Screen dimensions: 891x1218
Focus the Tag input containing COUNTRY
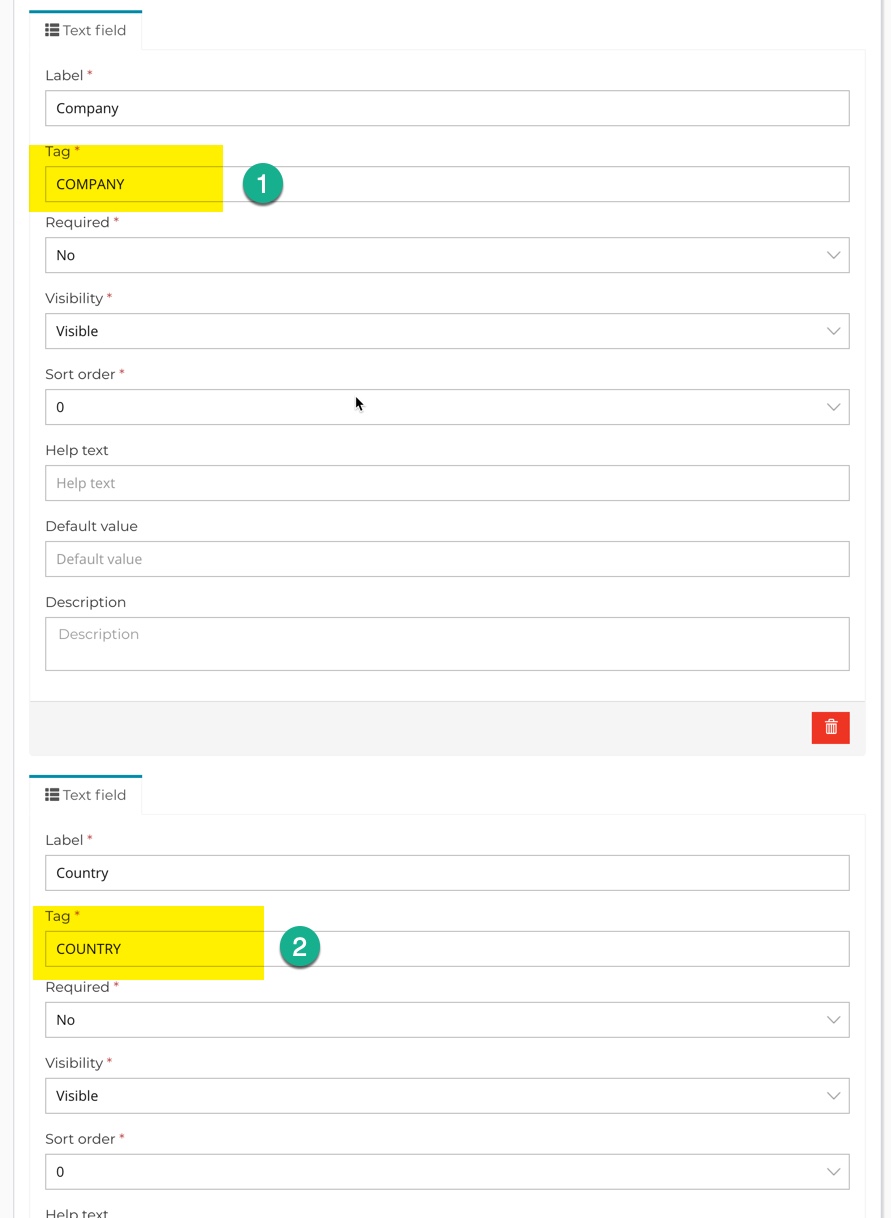tap(447, 949)
